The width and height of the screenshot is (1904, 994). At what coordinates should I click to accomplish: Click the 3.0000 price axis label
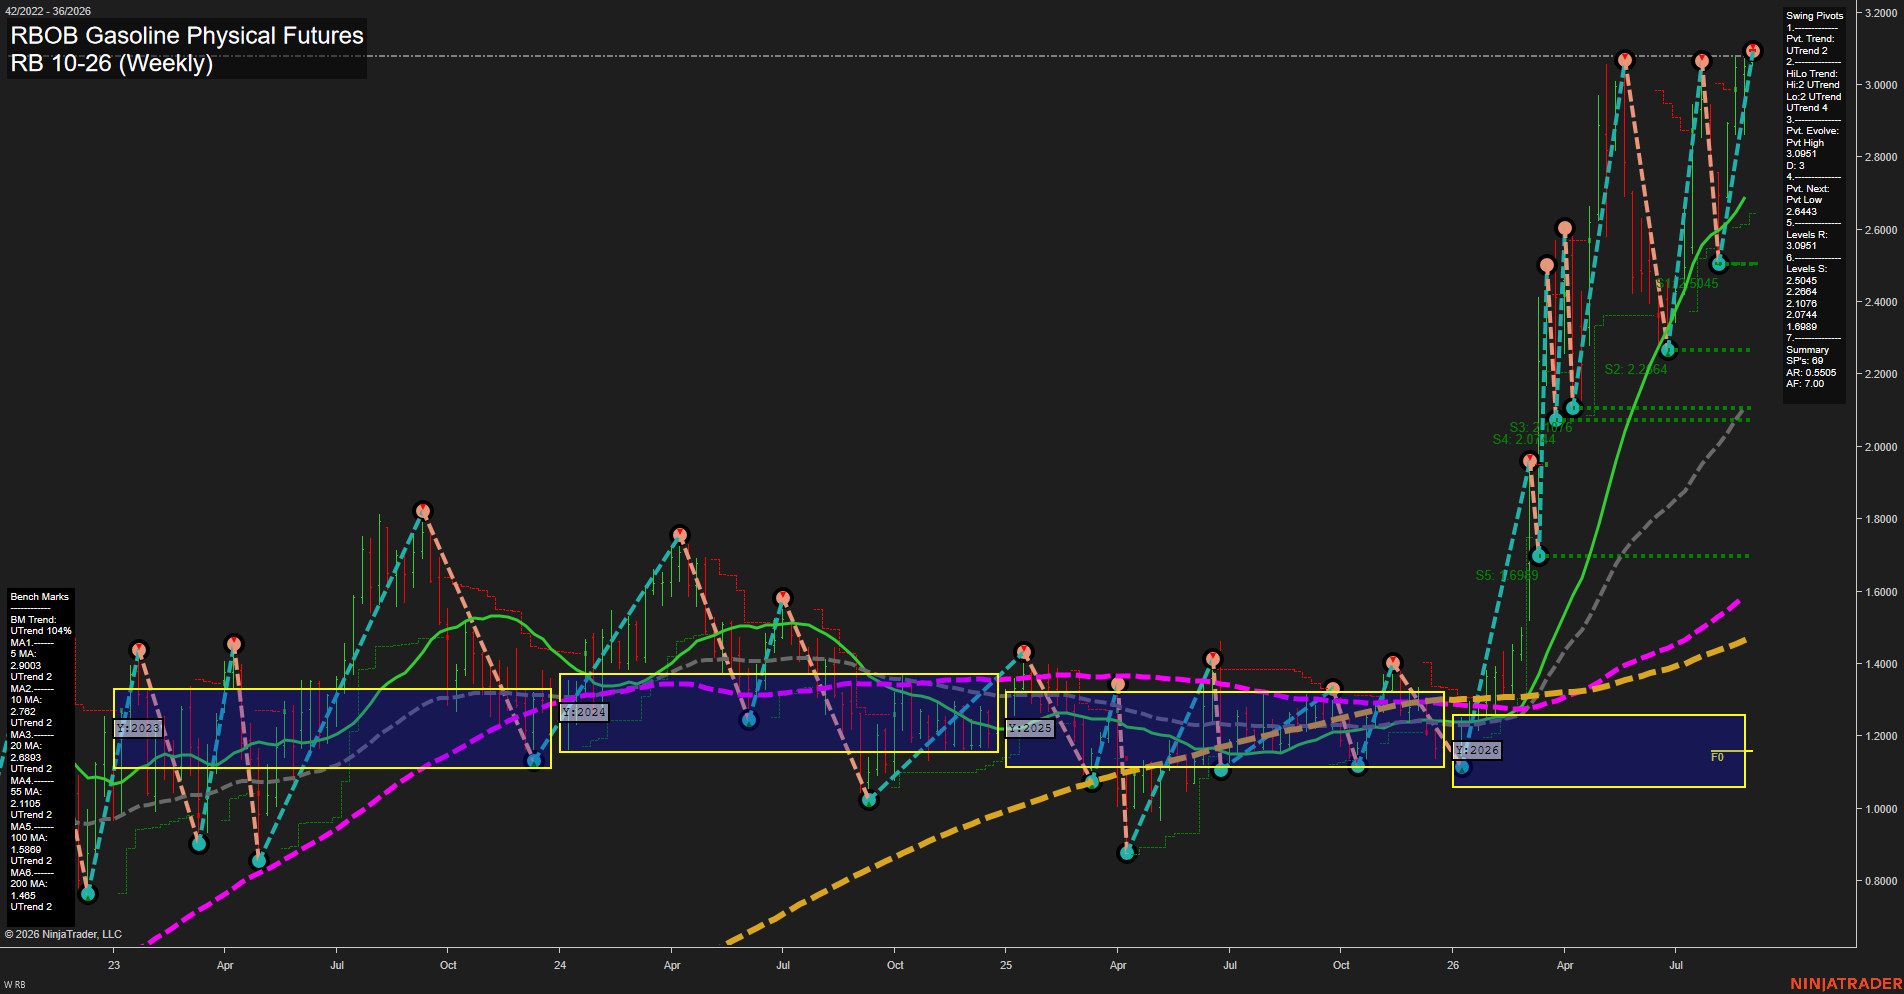(x=1880, y=85)
